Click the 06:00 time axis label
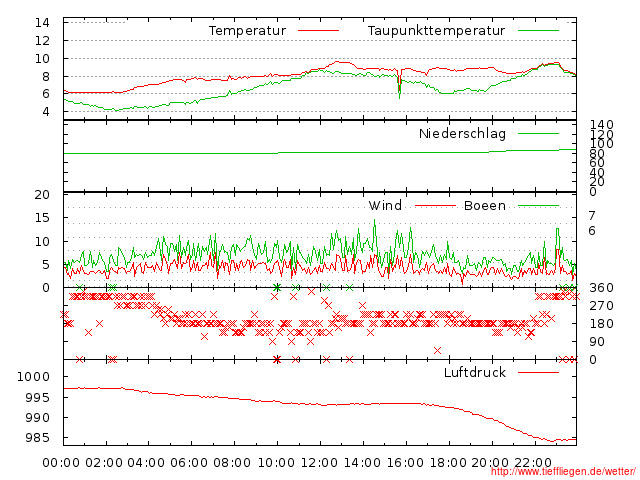The width and height of the screenshot is (640, 480). point(189,463)
